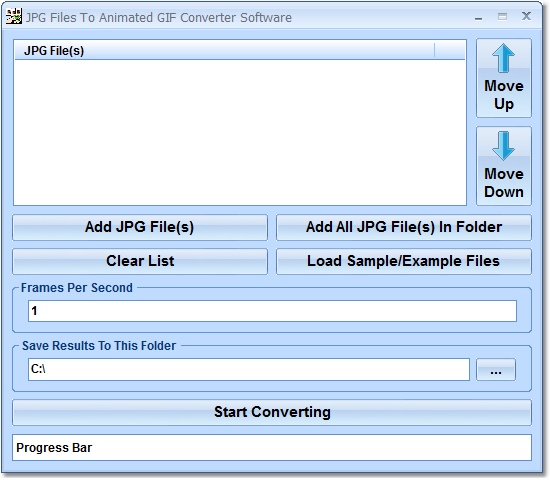Click the blue down arrow on Move Down
550x480 pixels.
click(x=503, y=146)
